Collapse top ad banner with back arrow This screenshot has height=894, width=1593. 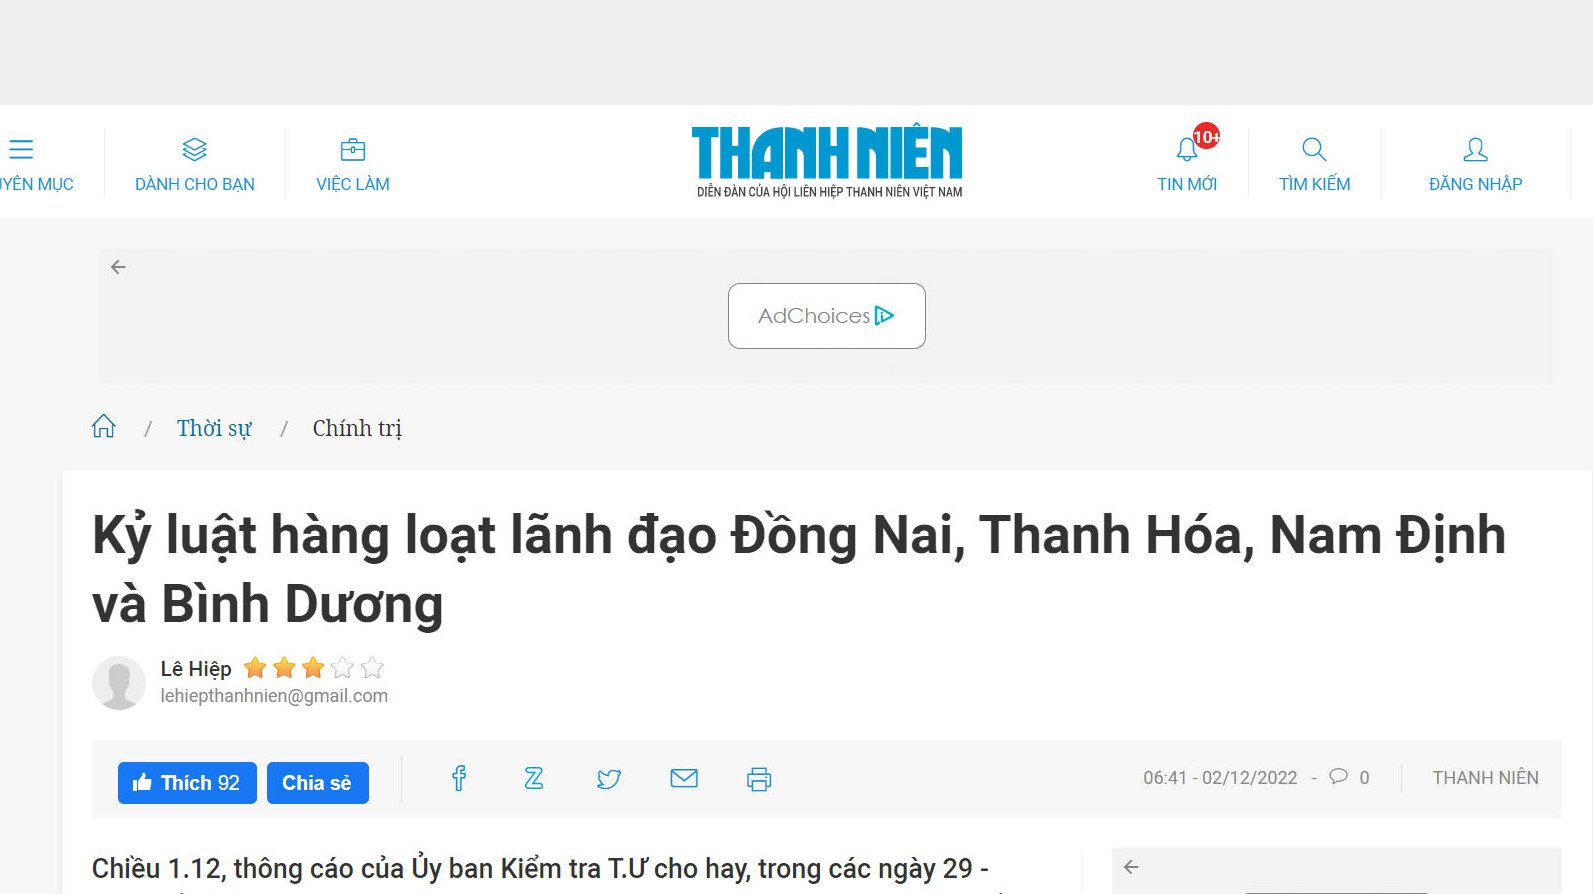tap(118, 267)
